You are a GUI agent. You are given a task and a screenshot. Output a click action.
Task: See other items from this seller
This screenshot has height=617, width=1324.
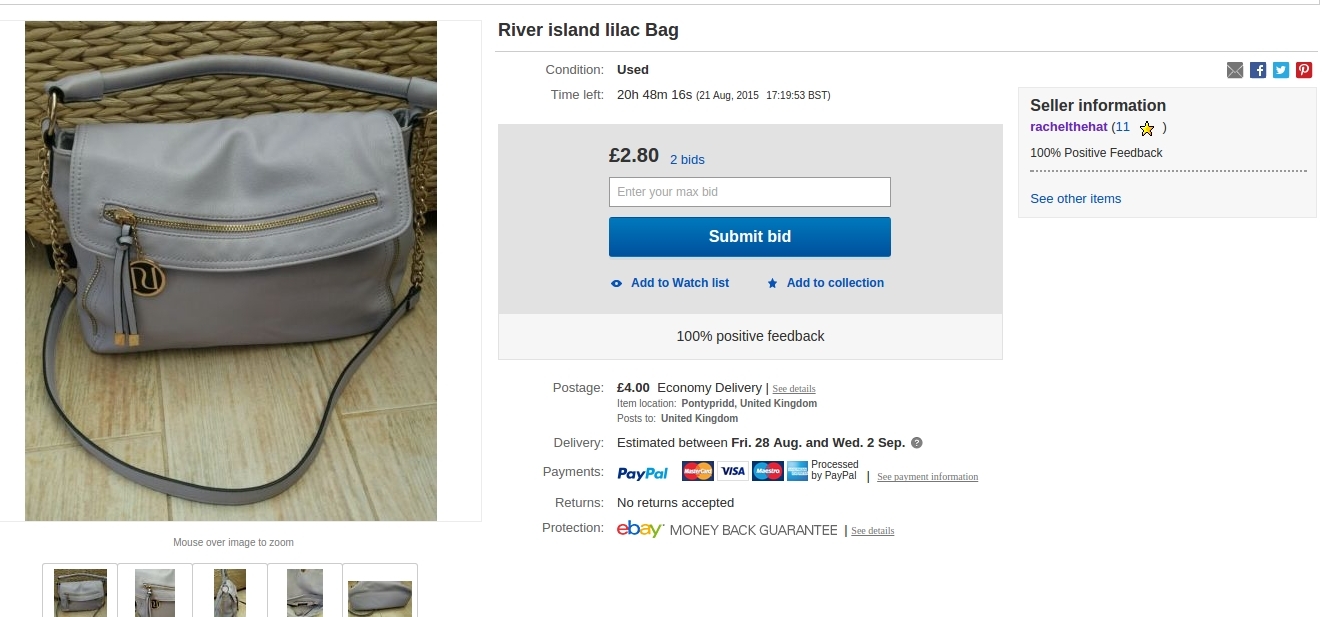click(x=1075, y=199)
